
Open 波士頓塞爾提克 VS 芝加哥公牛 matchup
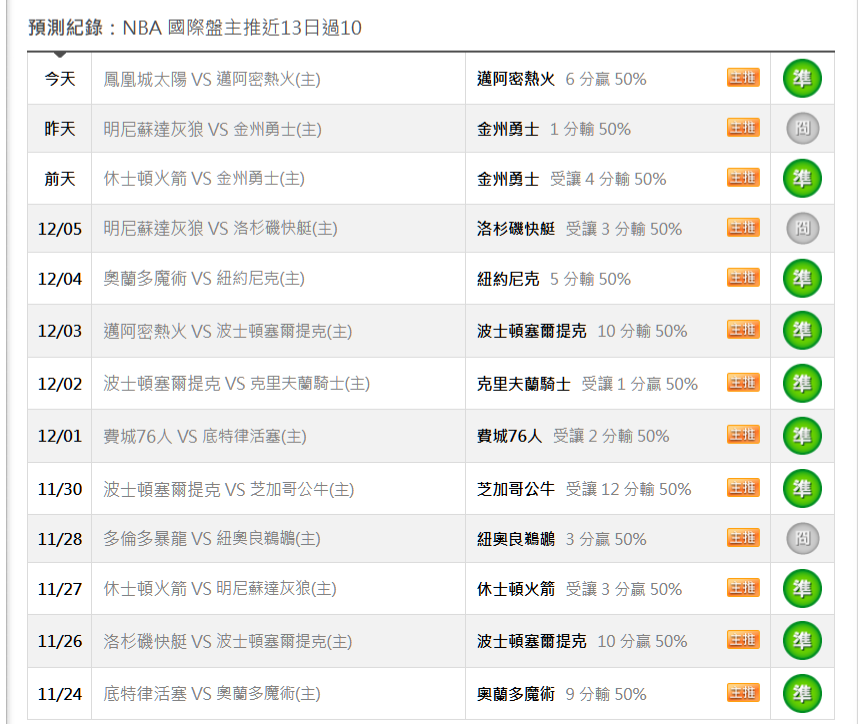(x=229, y=489)
